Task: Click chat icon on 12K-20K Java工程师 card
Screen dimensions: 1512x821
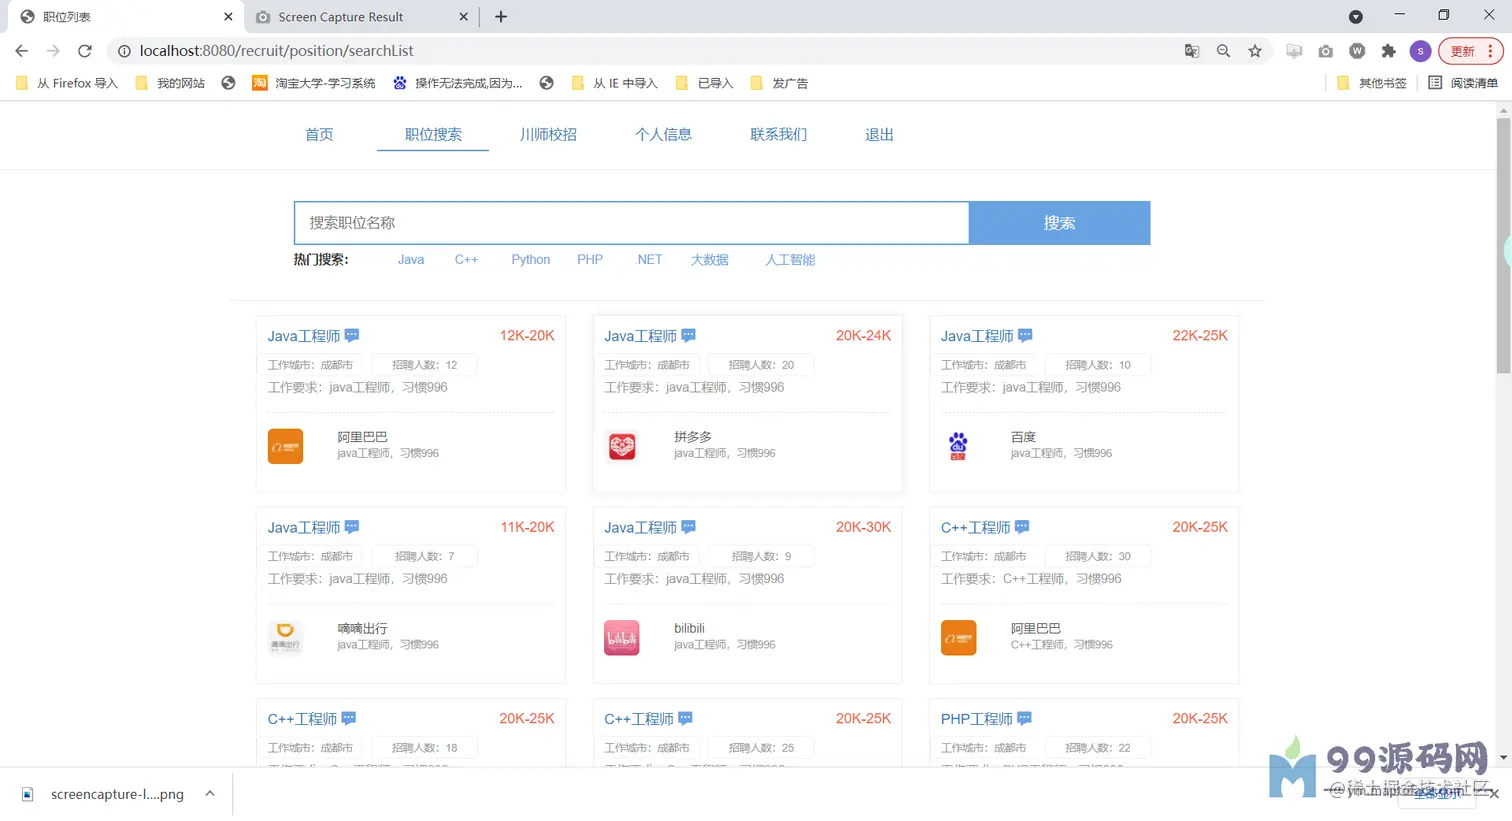Action: click(x=352, y=335)
